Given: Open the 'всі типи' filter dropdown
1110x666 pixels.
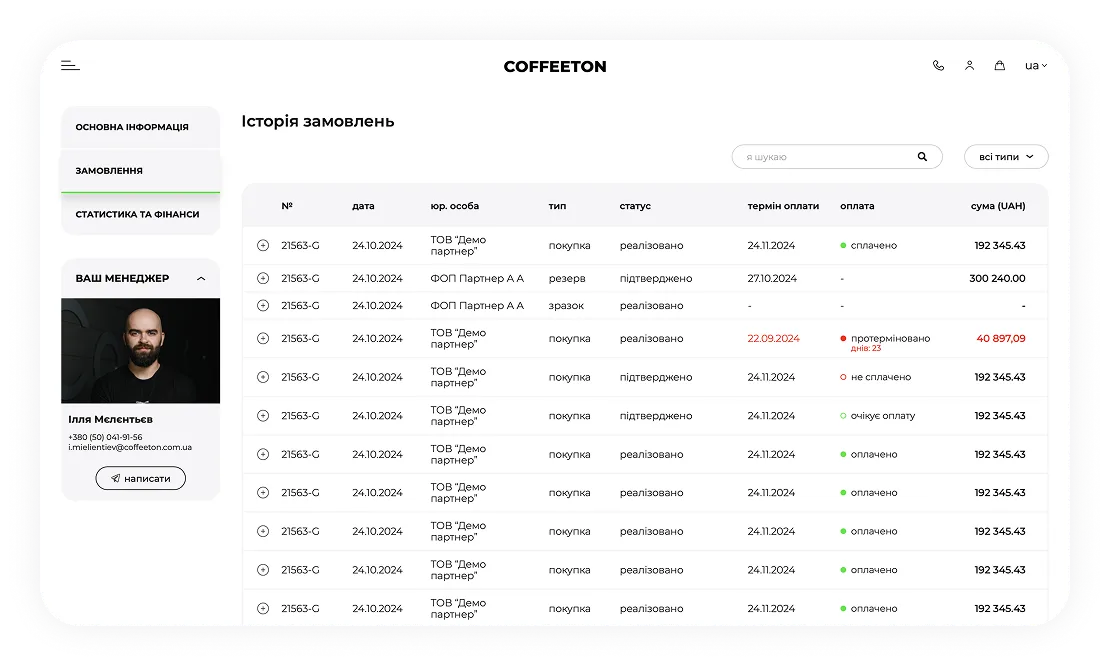Looking at the screenshot, I should tap(1006, 157).
